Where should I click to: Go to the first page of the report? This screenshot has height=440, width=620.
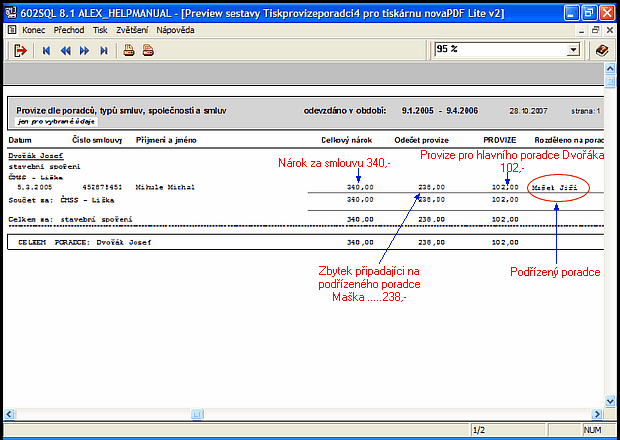46,50
